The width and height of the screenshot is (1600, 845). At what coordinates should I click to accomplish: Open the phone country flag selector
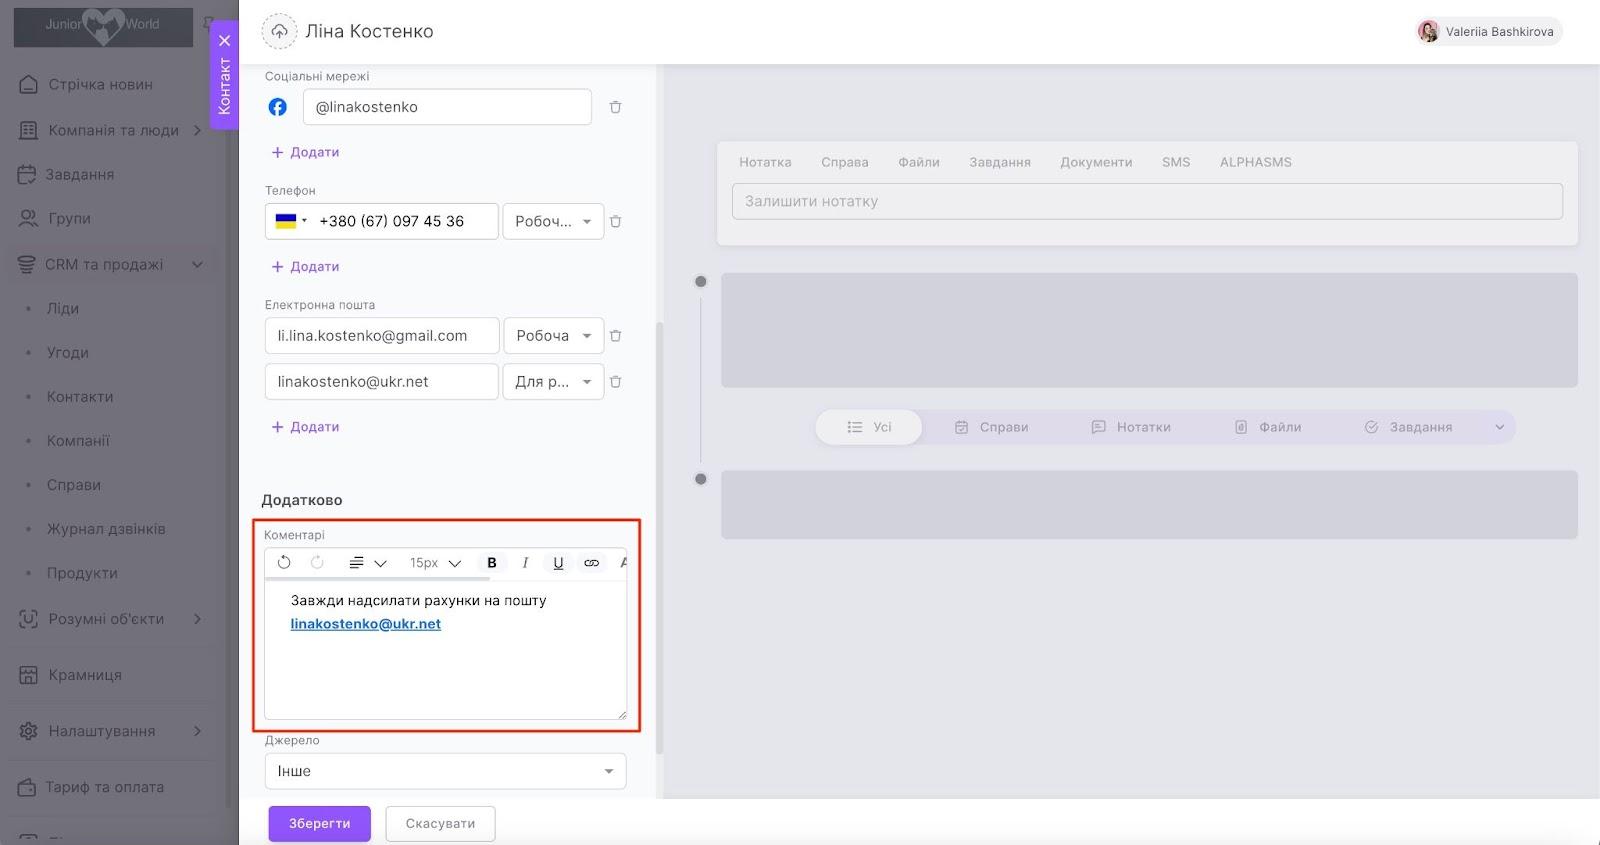click(x=290, y=222)
